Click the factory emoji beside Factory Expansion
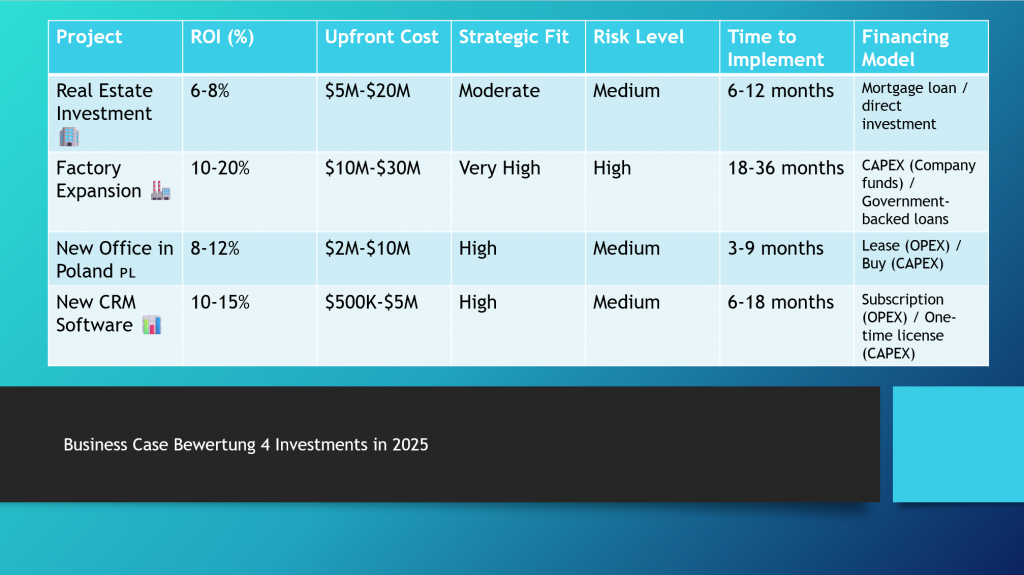Screen dimensions: 1024x575 (160, 191)
